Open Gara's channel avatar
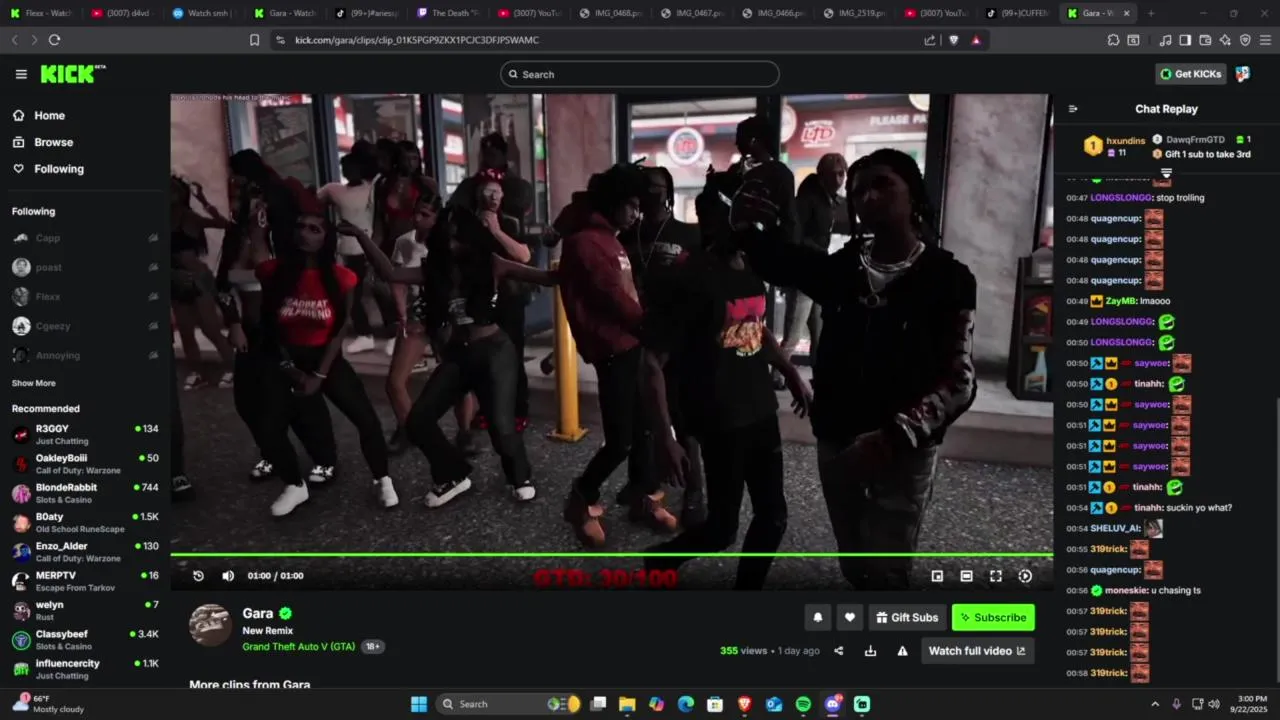 click(210, 625)
